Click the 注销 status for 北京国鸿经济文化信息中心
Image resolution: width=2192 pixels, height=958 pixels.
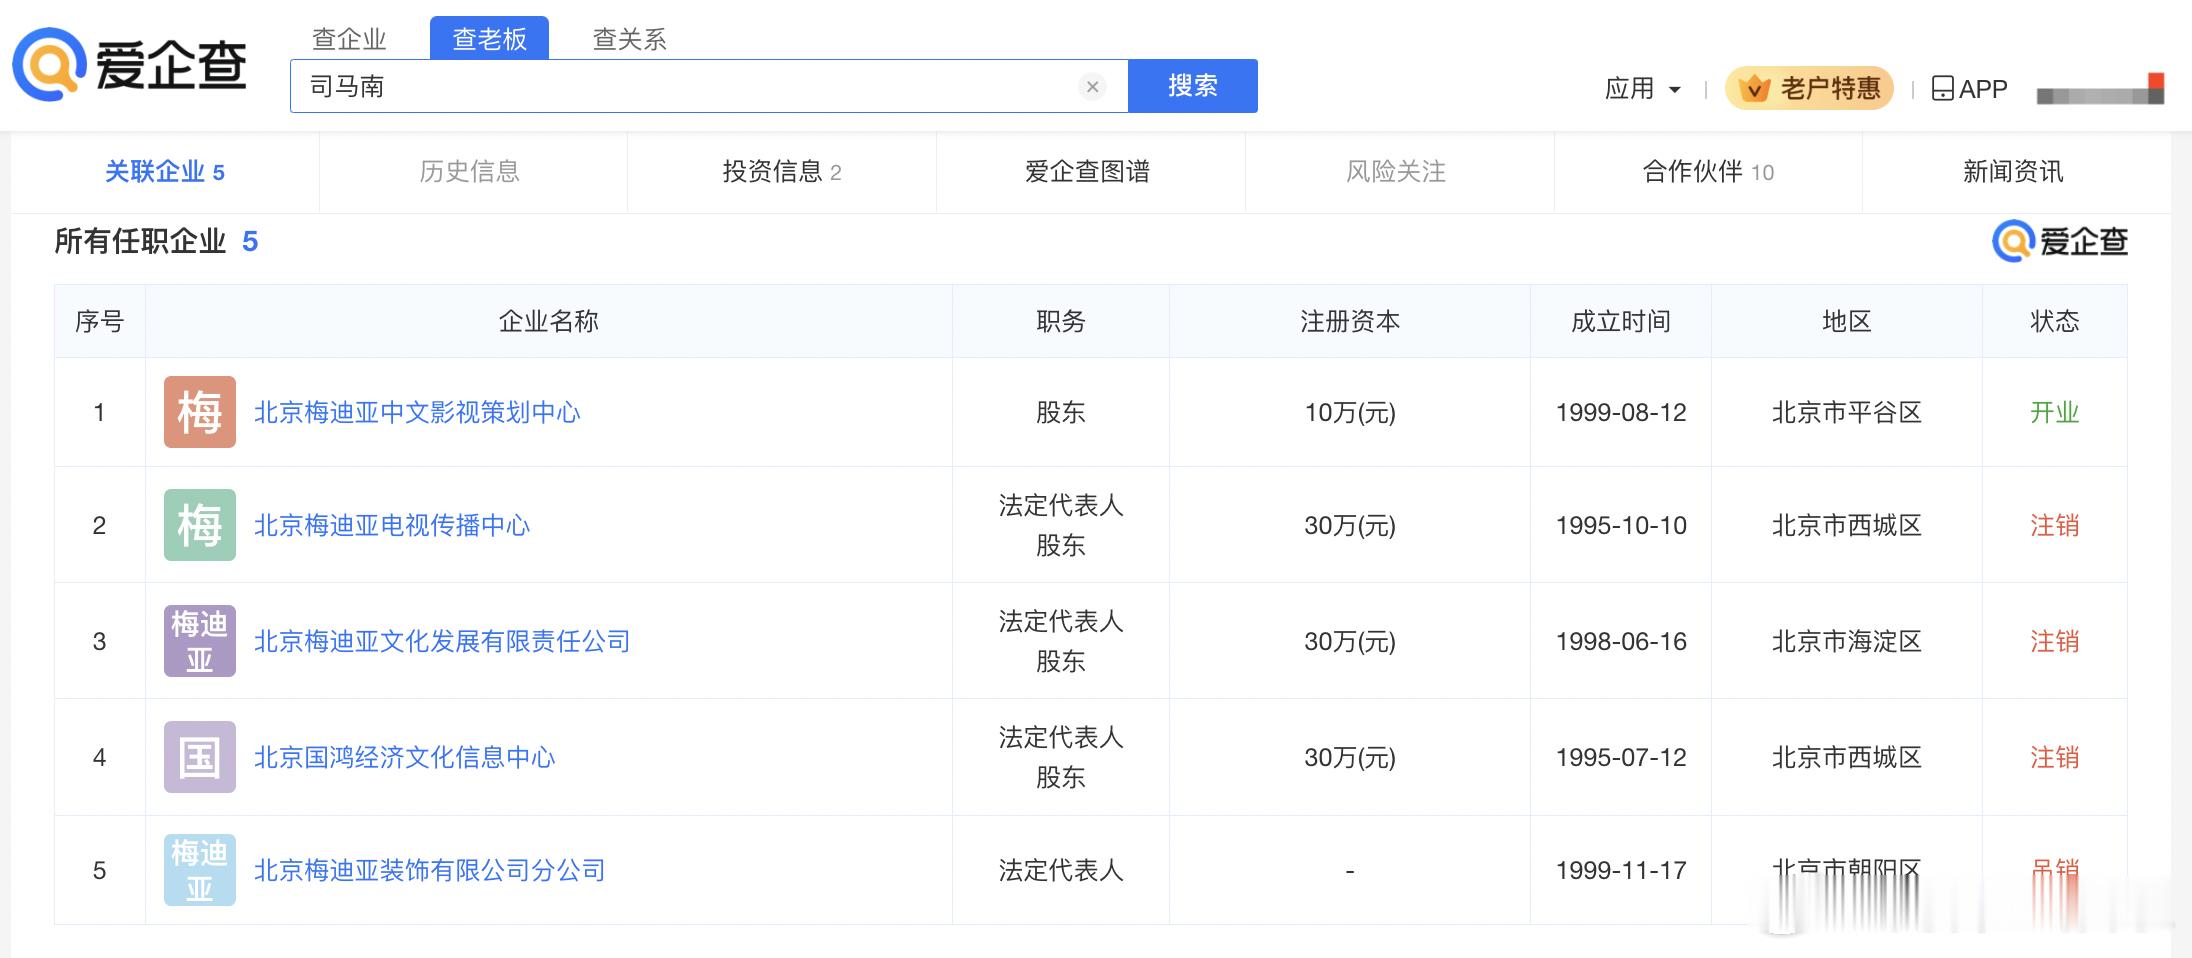point(2055,757)
